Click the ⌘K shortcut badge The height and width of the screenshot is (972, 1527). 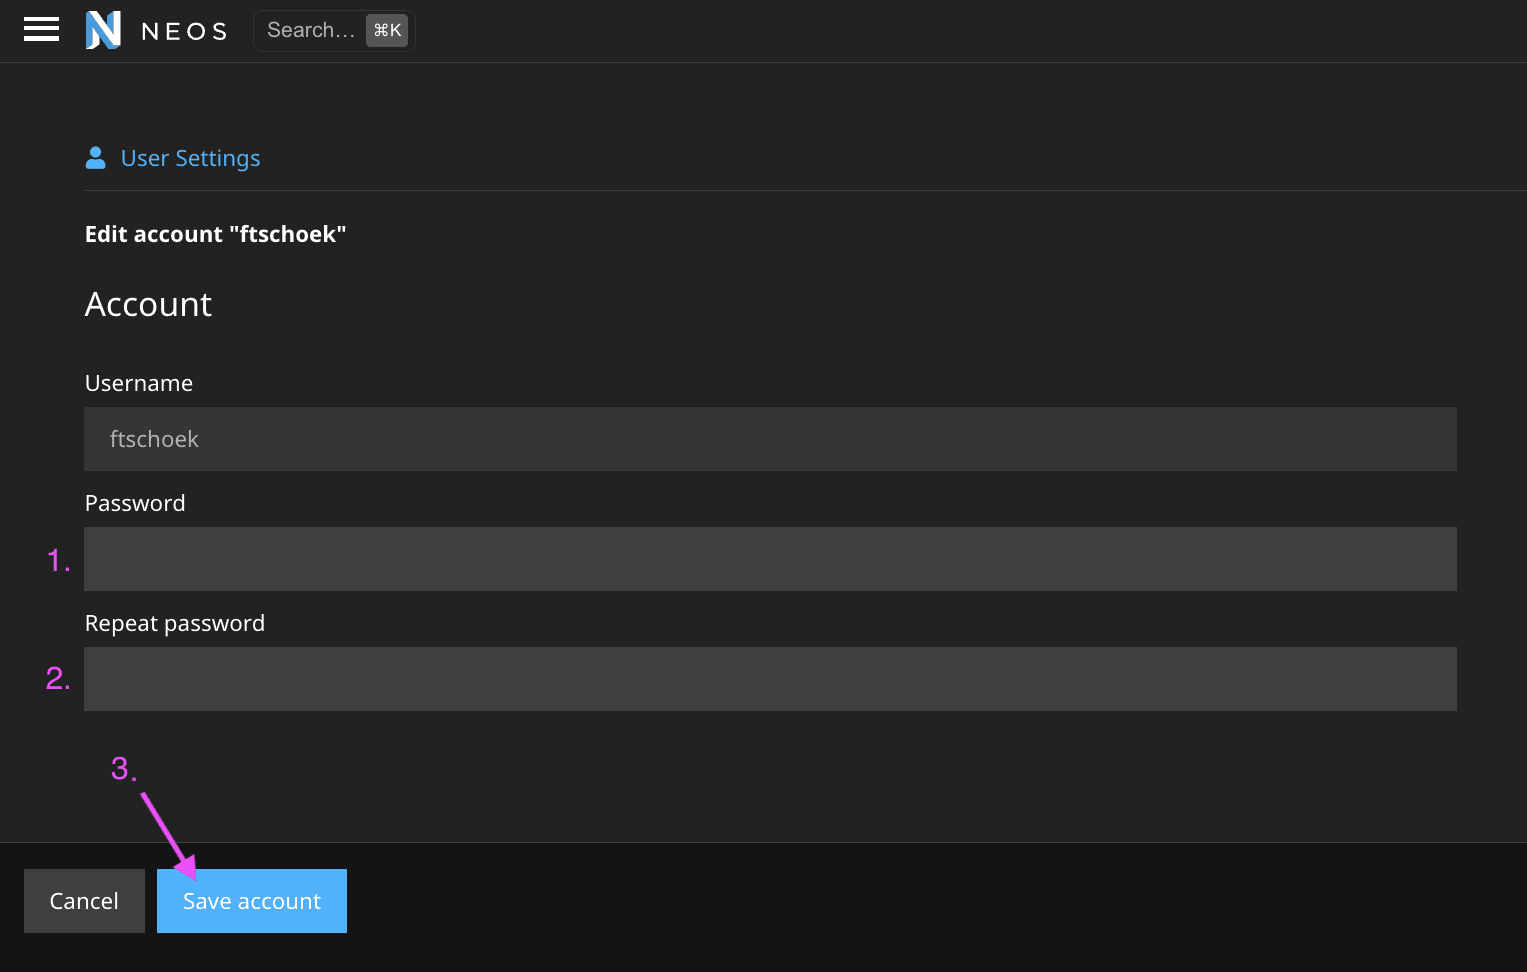point(387,31)
